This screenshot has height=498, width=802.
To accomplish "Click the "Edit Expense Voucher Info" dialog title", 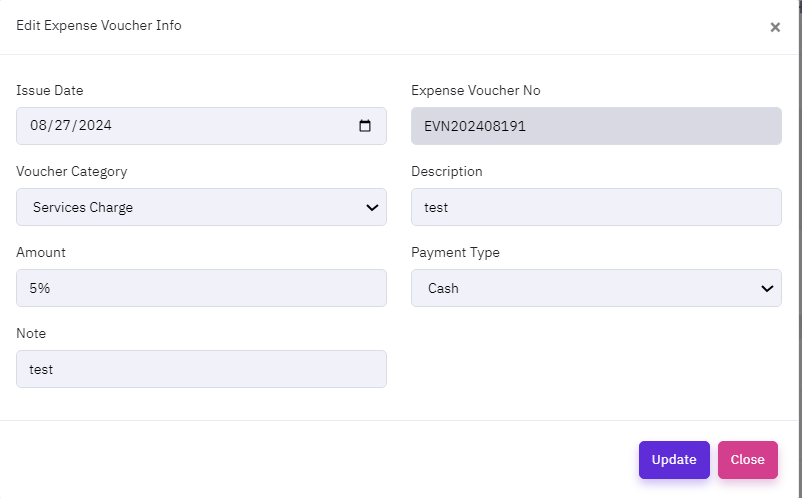I will click(x=99, y=25).
